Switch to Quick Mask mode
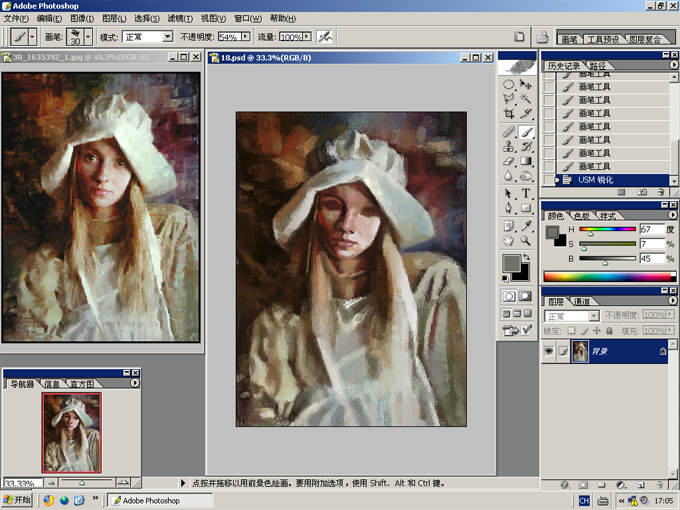 pos(526,296)
